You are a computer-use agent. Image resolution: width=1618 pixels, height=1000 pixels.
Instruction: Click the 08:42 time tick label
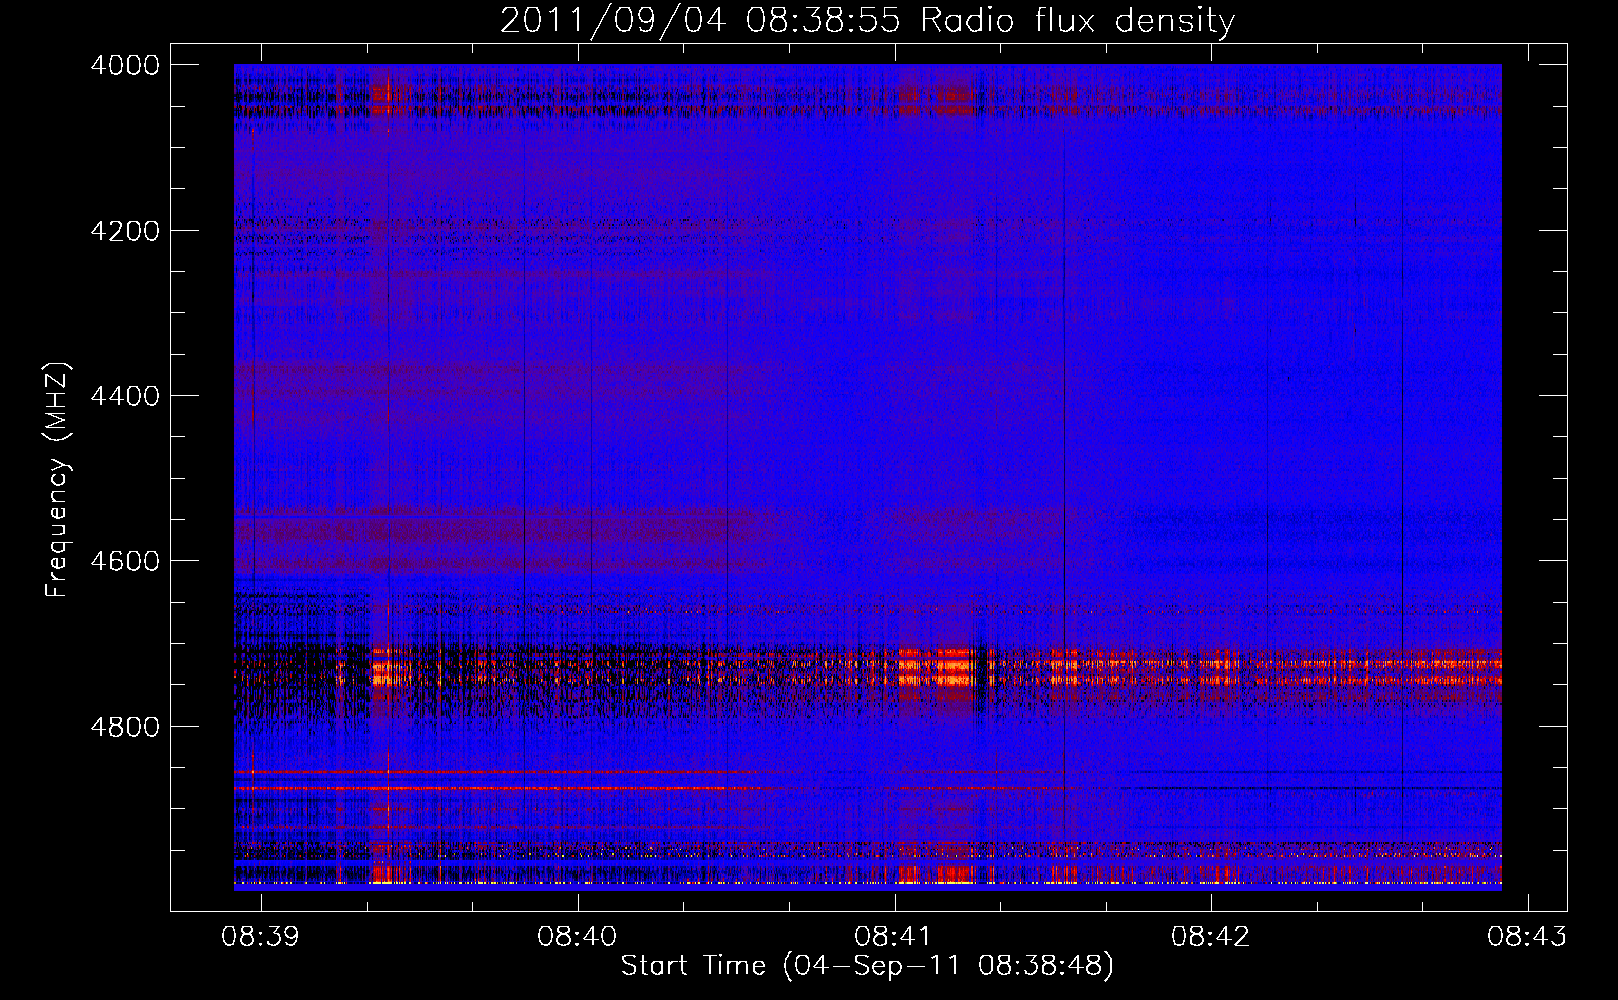tap(1211, 937)
